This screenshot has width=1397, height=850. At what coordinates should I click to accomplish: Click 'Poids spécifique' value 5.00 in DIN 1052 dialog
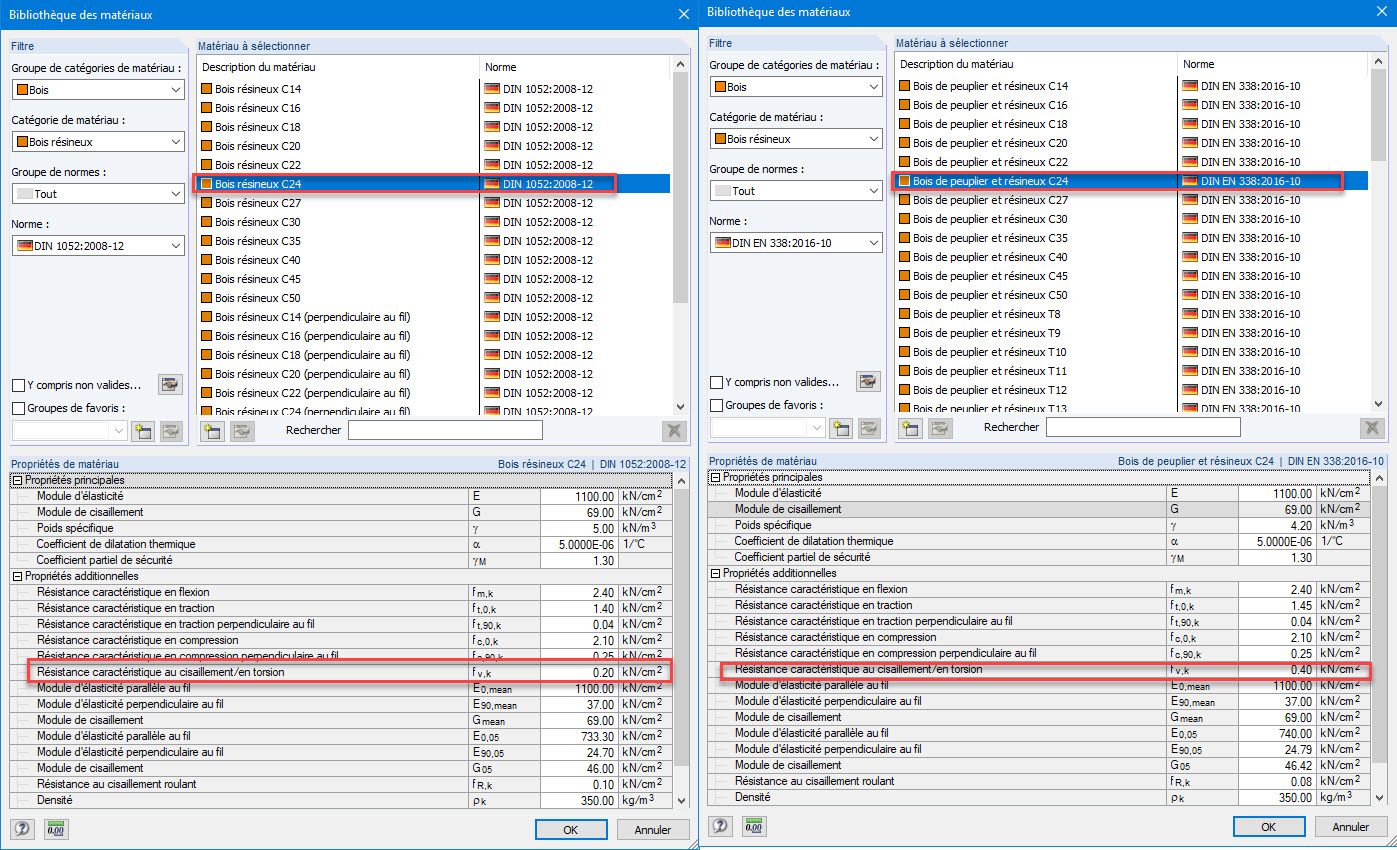click(579, 528)
